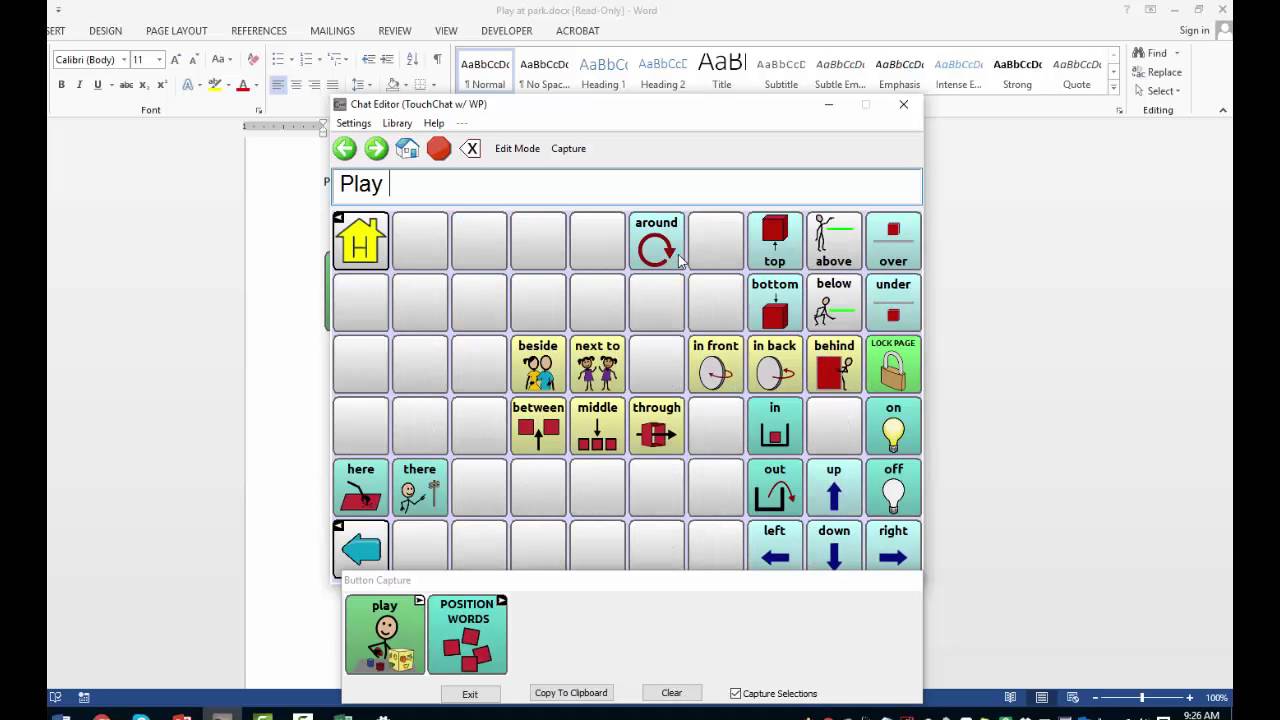The width and height of the screenshot is (1280, 720).
Task: Open the text highlight color dropdown arrow
Action: 227,85
